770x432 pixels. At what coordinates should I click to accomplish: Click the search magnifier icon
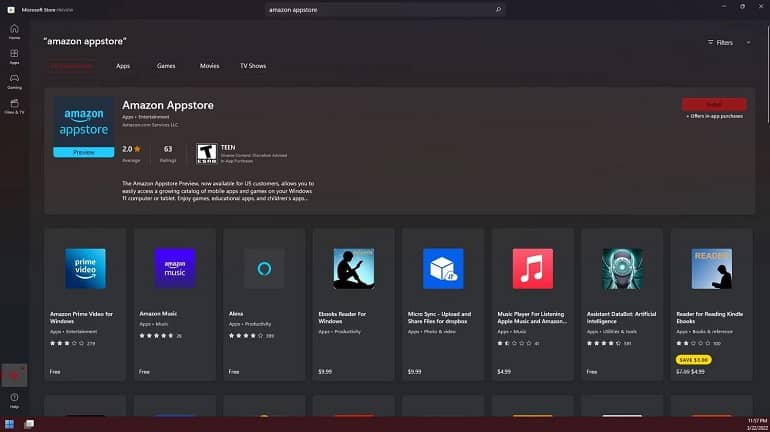tap(498, 9)
